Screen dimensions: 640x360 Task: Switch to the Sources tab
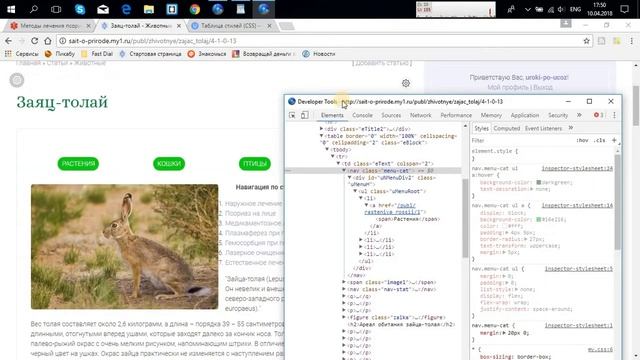(391, 116)
